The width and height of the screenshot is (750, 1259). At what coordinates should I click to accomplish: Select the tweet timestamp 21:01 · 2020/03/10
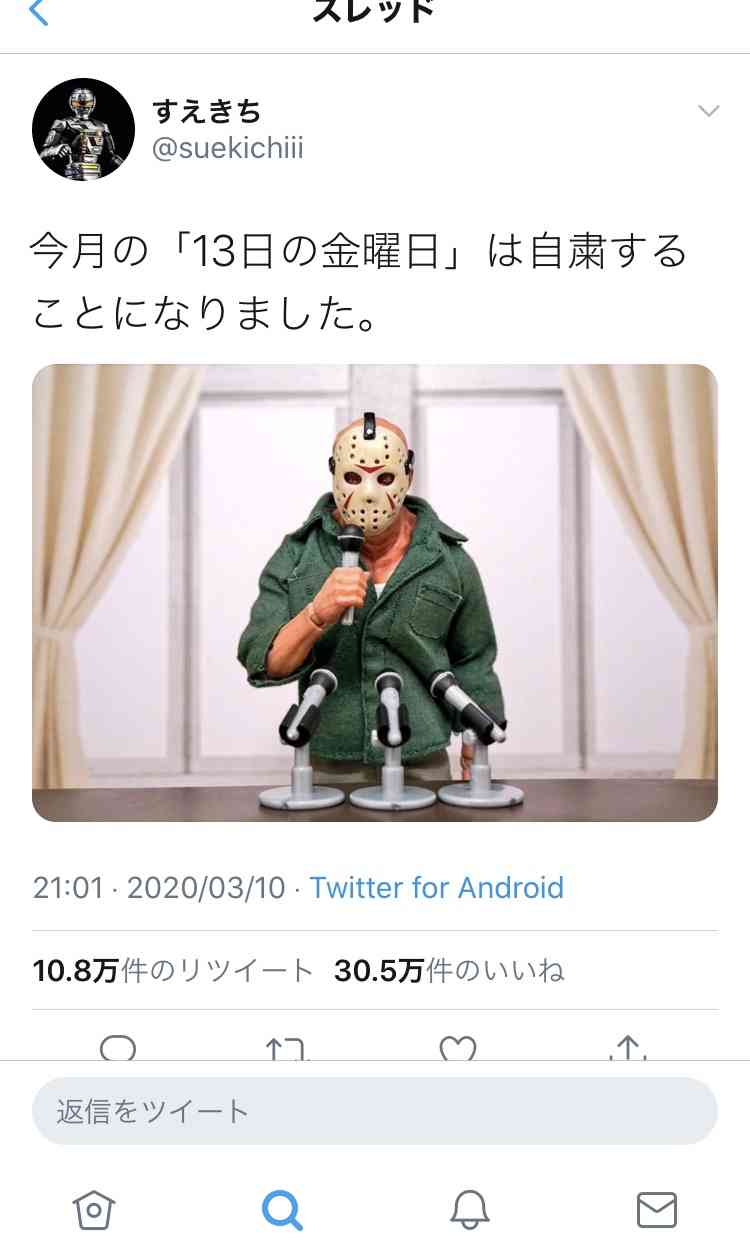(x=159, y=888)
